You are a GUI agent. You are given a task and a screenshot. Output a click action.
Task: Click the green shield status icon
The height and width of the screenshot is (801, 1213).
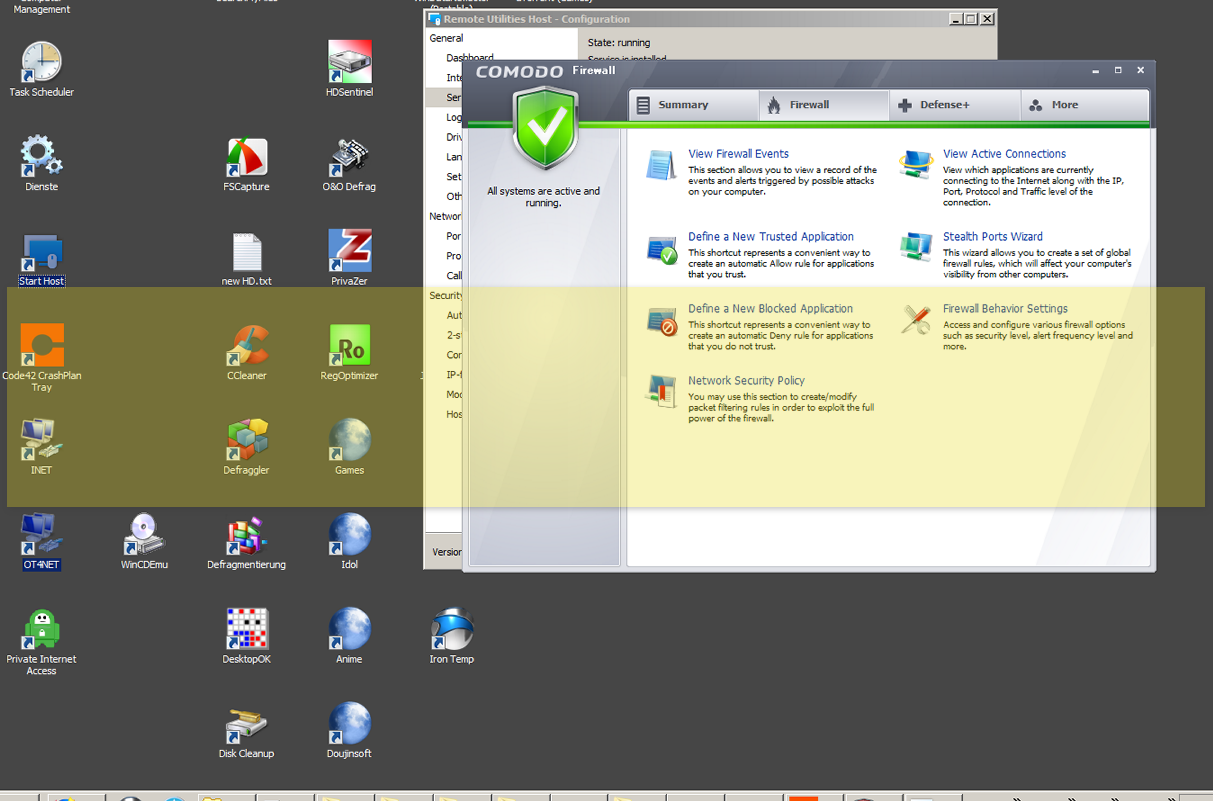click(545, 130)
